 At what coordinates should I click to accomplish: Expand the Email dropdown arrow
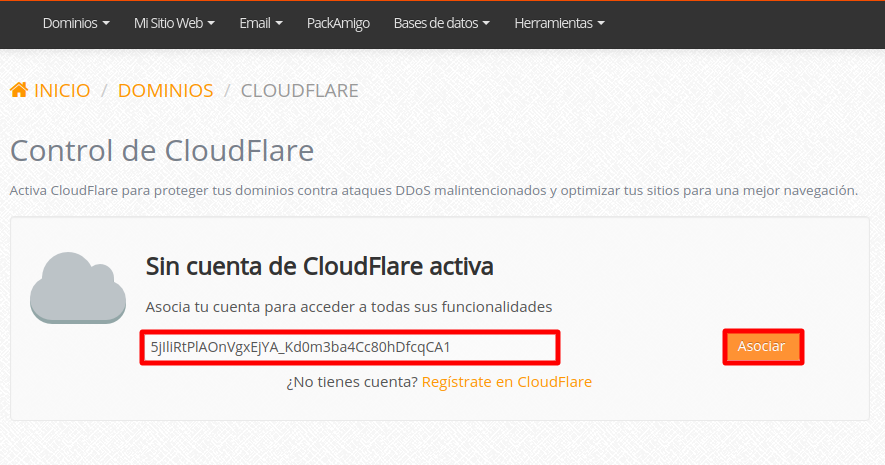pyautogui.click(x=279, y=23)
